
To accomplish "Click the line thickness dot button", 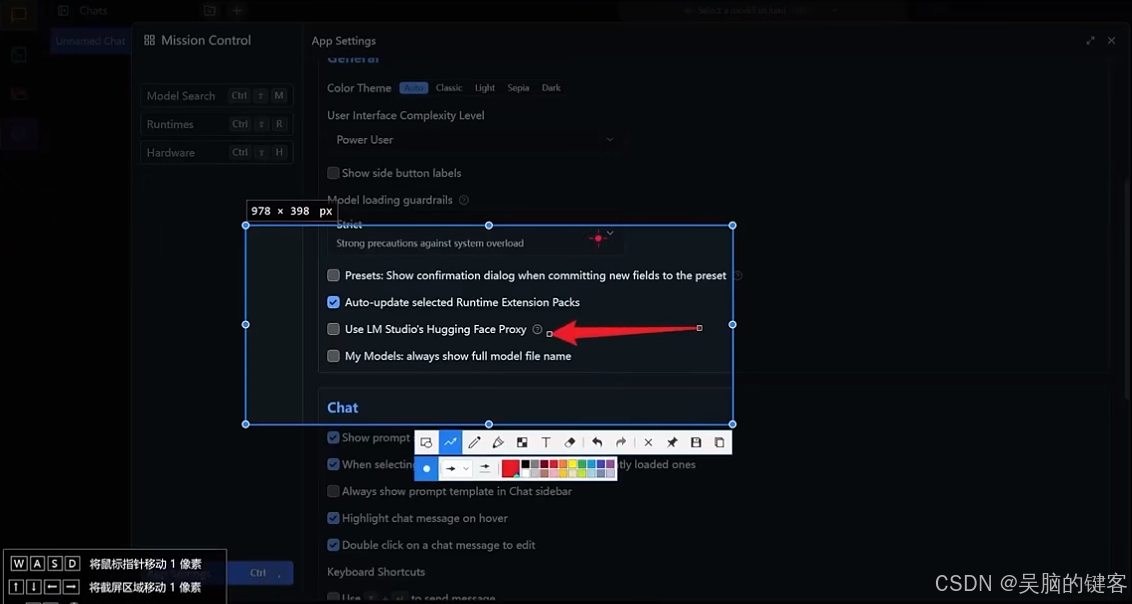I will coord(427,468).
